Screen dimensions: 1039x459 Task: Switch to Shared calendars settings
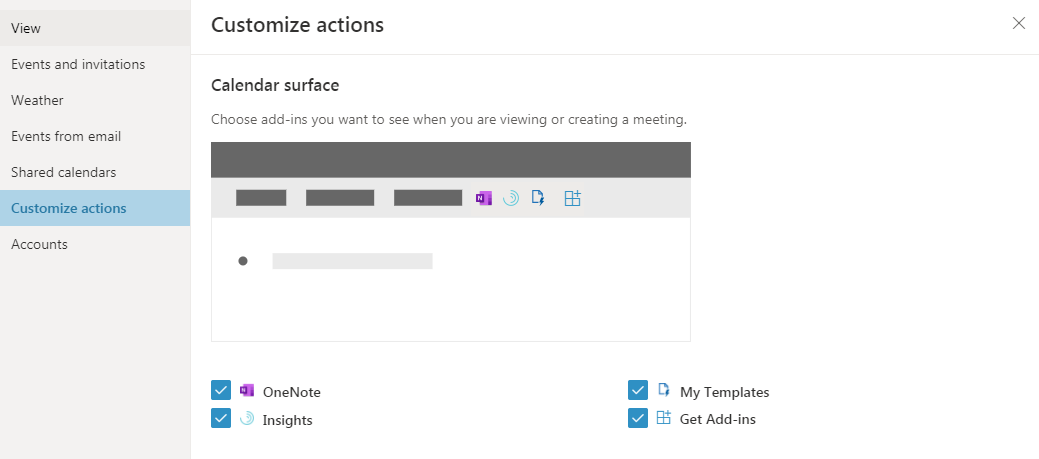click(63, 172)
